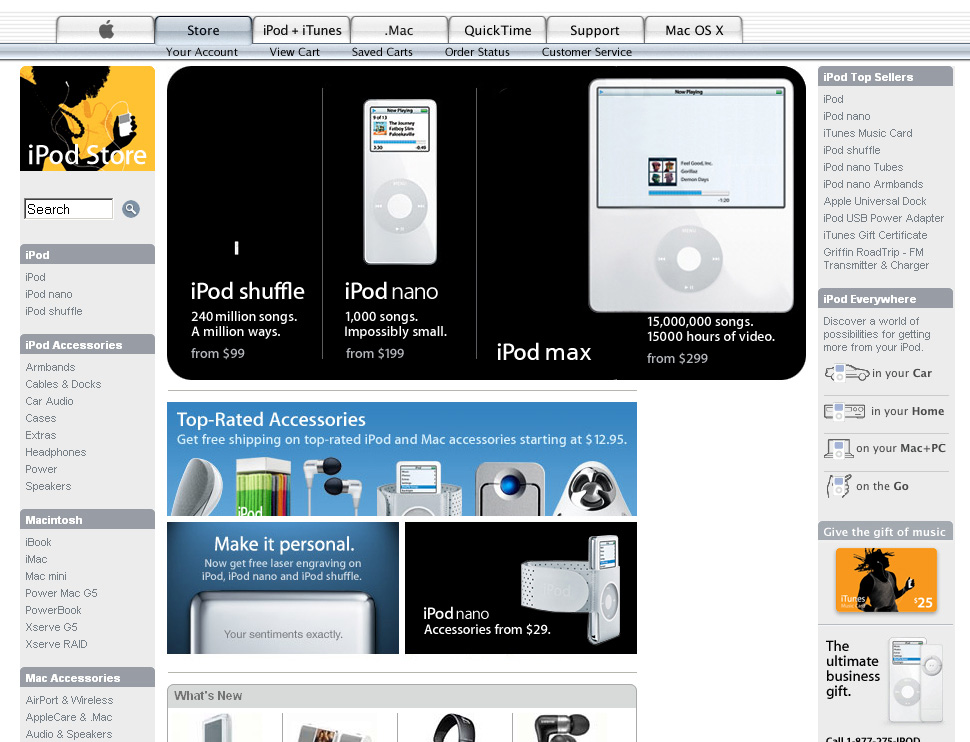
Task: Click the iPod max heading in hero banner
Action: click(544, 352)
